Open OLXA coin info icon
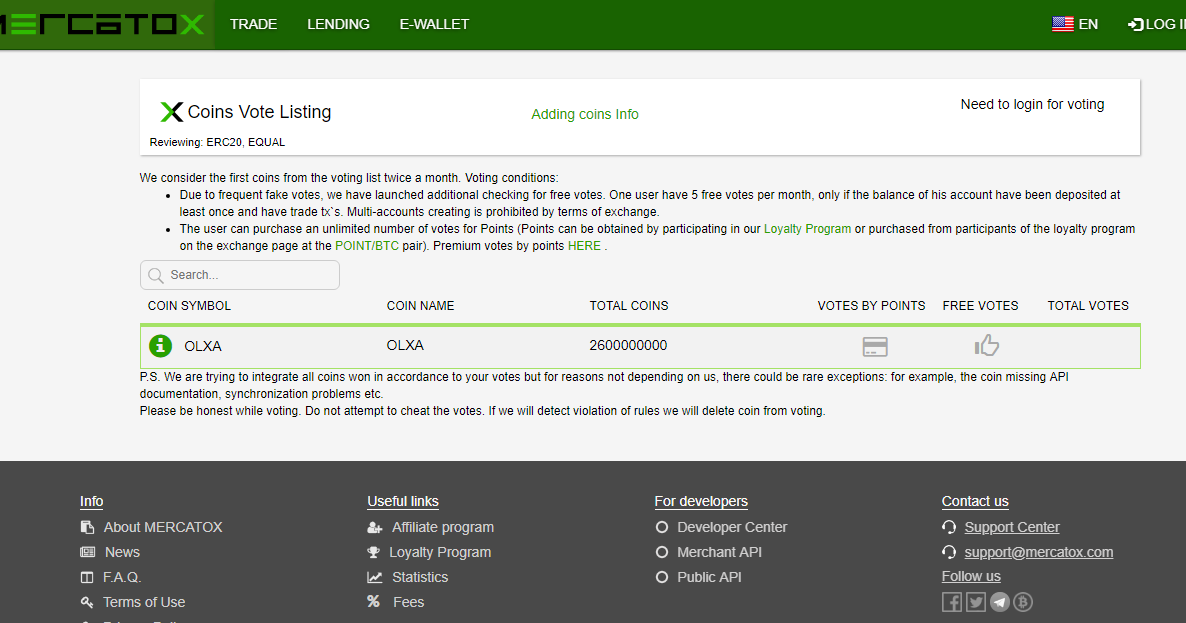Viewport: 1186px width, 623px height. coord(160,346)
